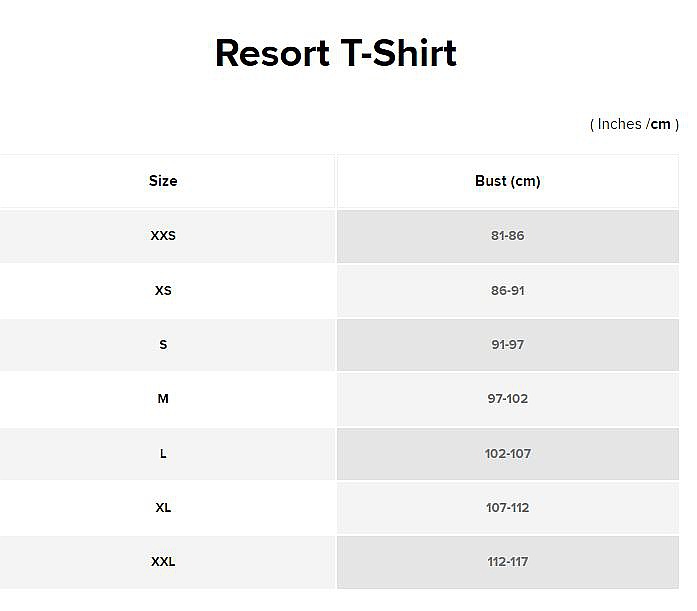Click the XS size row label
Image resolution: width=697 pixels, height=611 pixels.
click(163, 291)
